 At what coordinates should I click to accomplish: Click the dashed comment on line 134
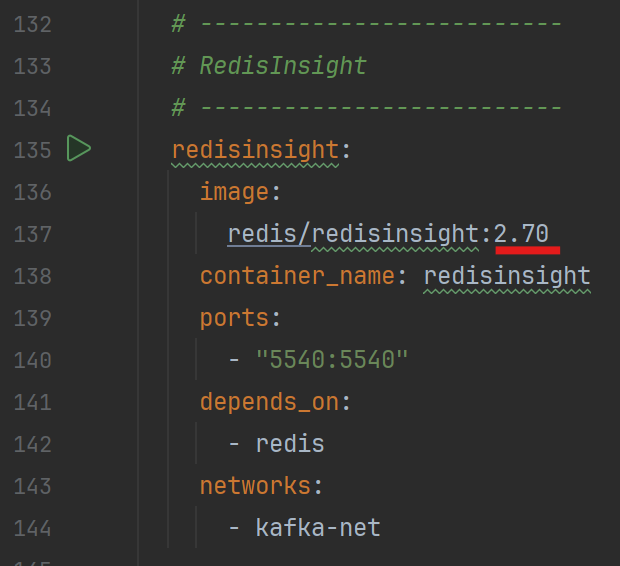[366, 108]
